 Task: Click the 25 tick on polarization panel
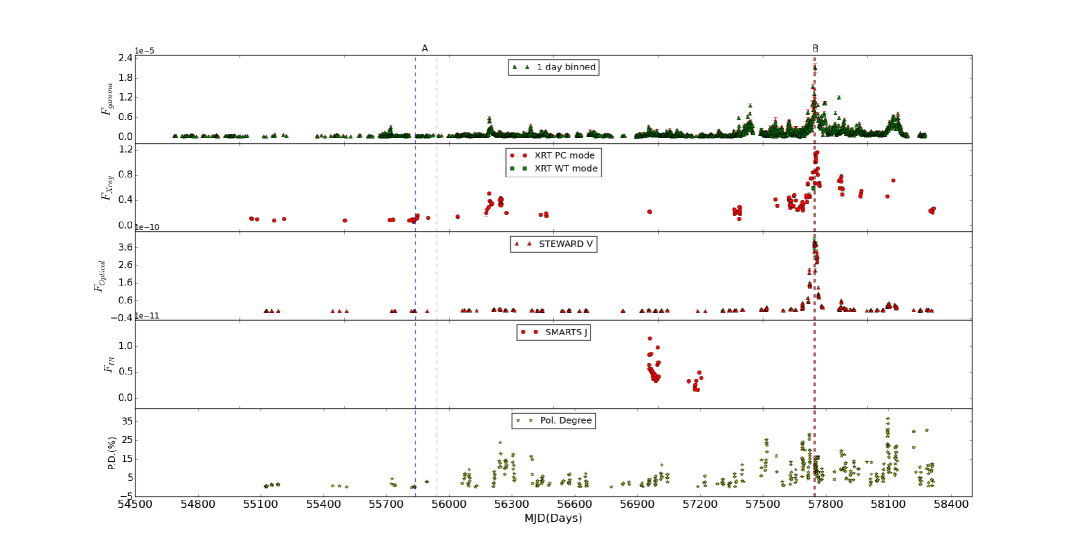(126, 440)
